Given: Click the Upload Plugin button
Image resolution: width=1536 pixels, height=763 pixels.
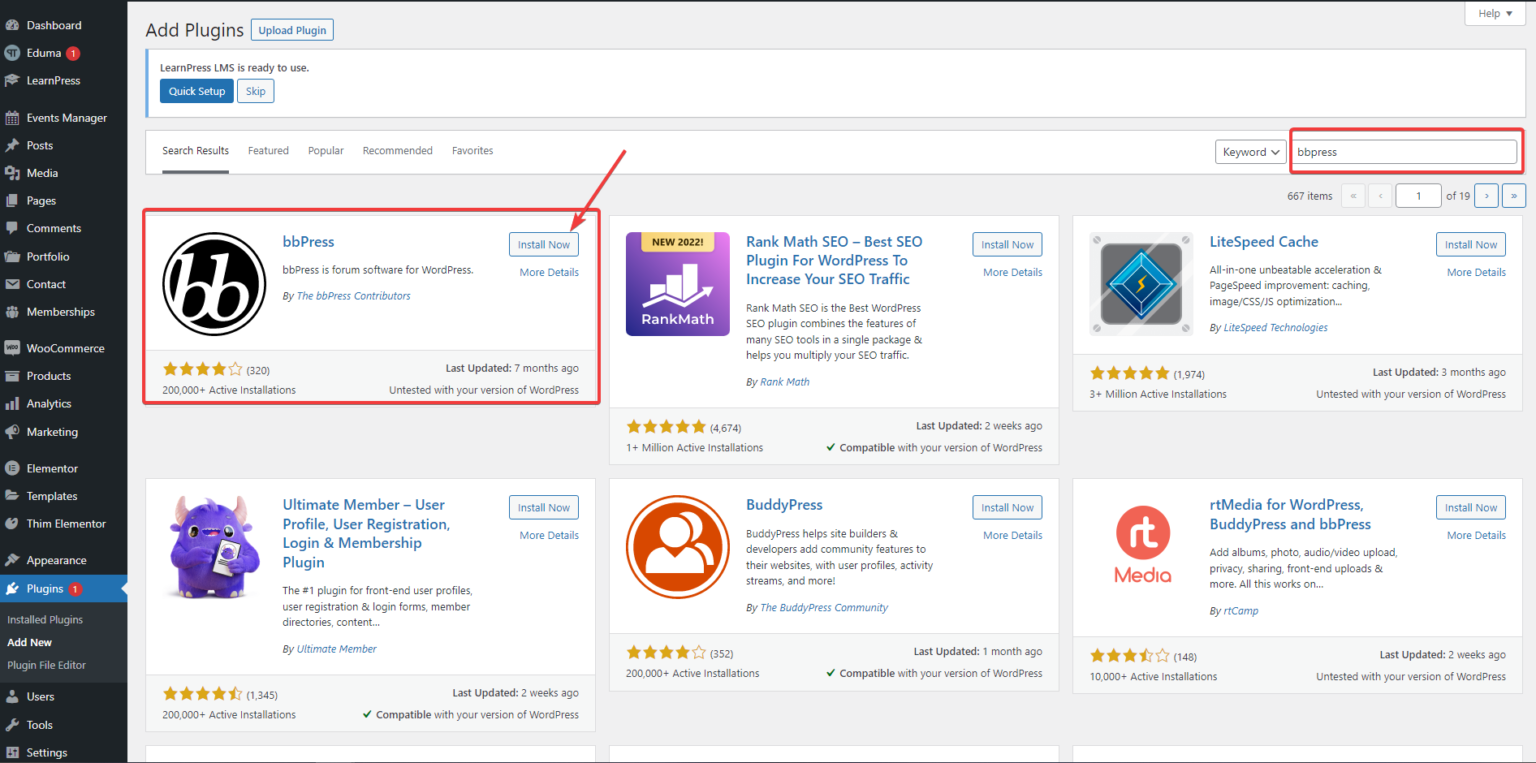Looking at the screenshot, I should coord(292,30).
